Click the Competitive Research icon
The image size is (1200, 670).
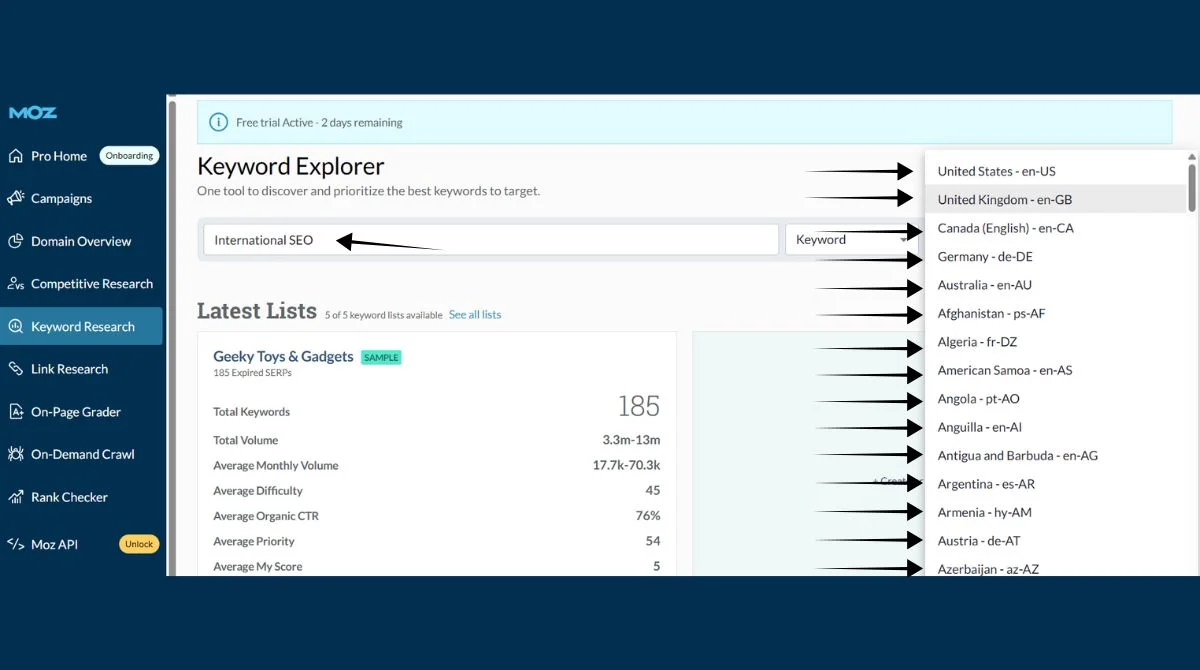(15, 284)
